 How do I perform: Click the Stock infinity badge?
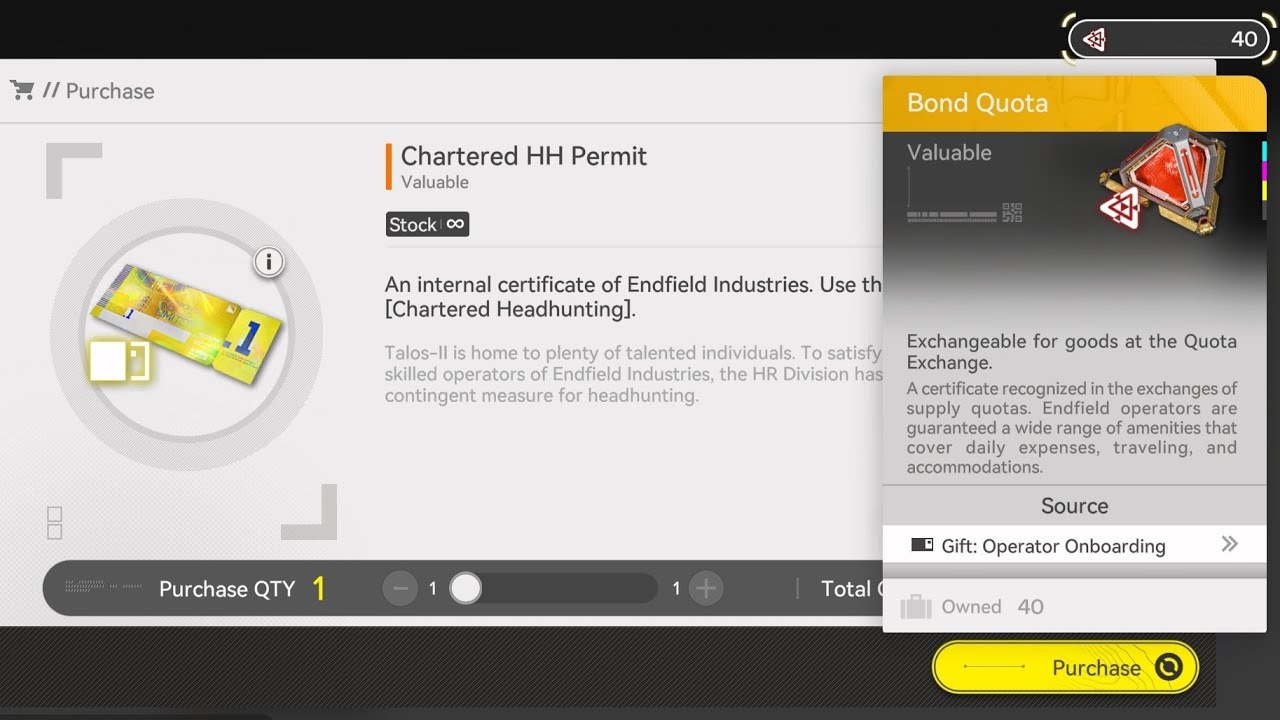pyautogui.click(x=427, y=224)
